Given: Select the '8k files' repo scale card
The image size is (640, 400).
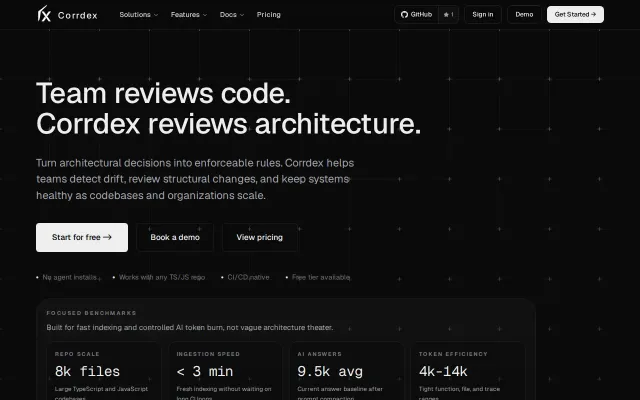Looking at the screenshot, I should pos(104,371).
